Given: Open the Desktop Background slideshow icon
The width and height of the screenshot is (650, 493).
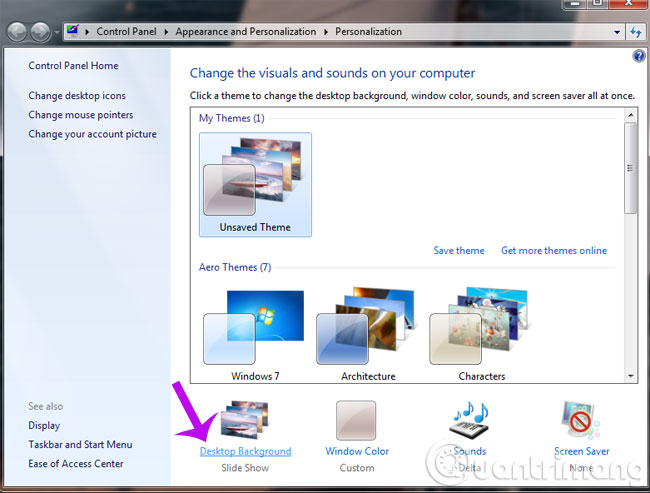Looking at the screenshot, I should tap(245, 420).
